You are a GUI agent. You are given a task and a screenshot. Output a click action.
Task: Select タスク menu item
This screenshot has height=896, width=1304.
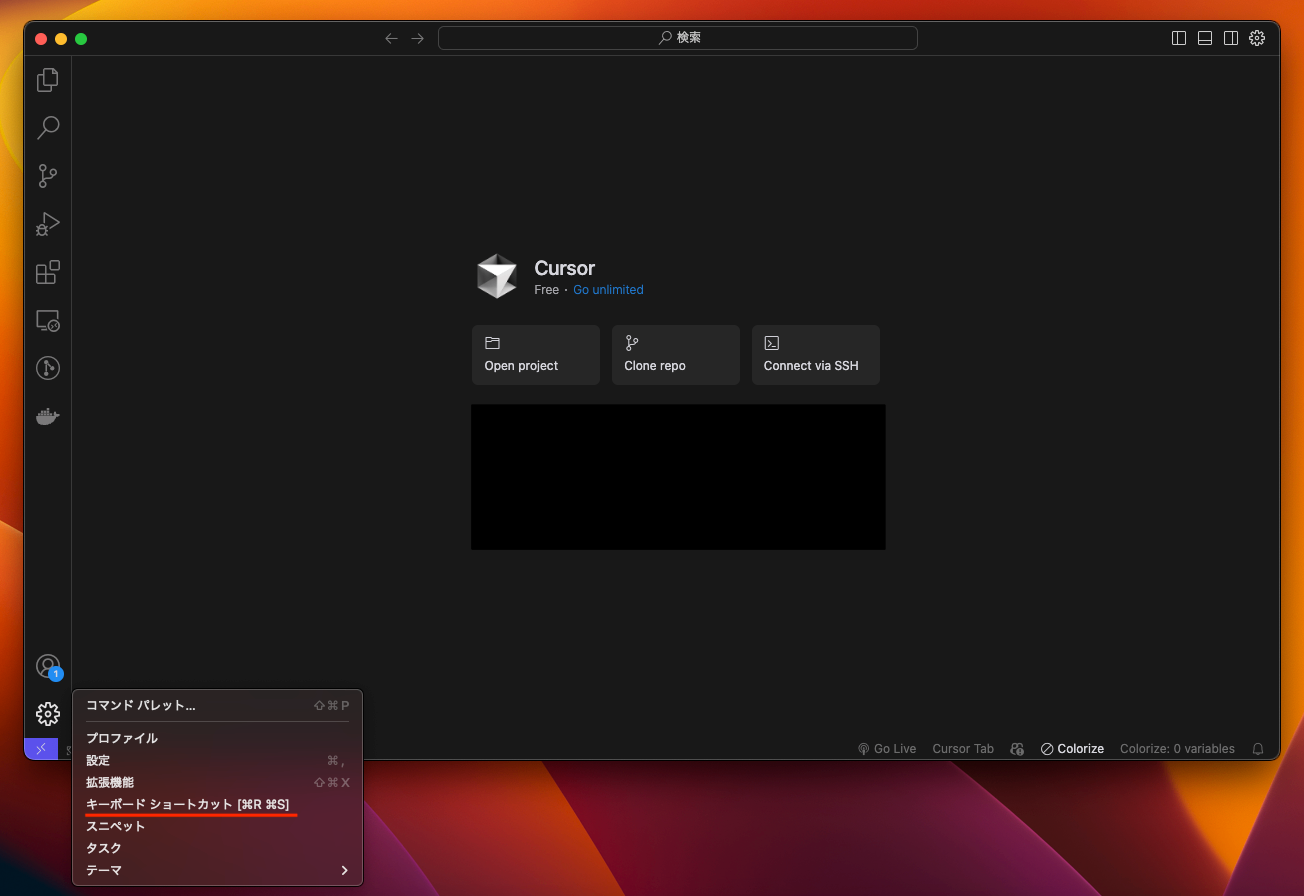tap(217, 848)
